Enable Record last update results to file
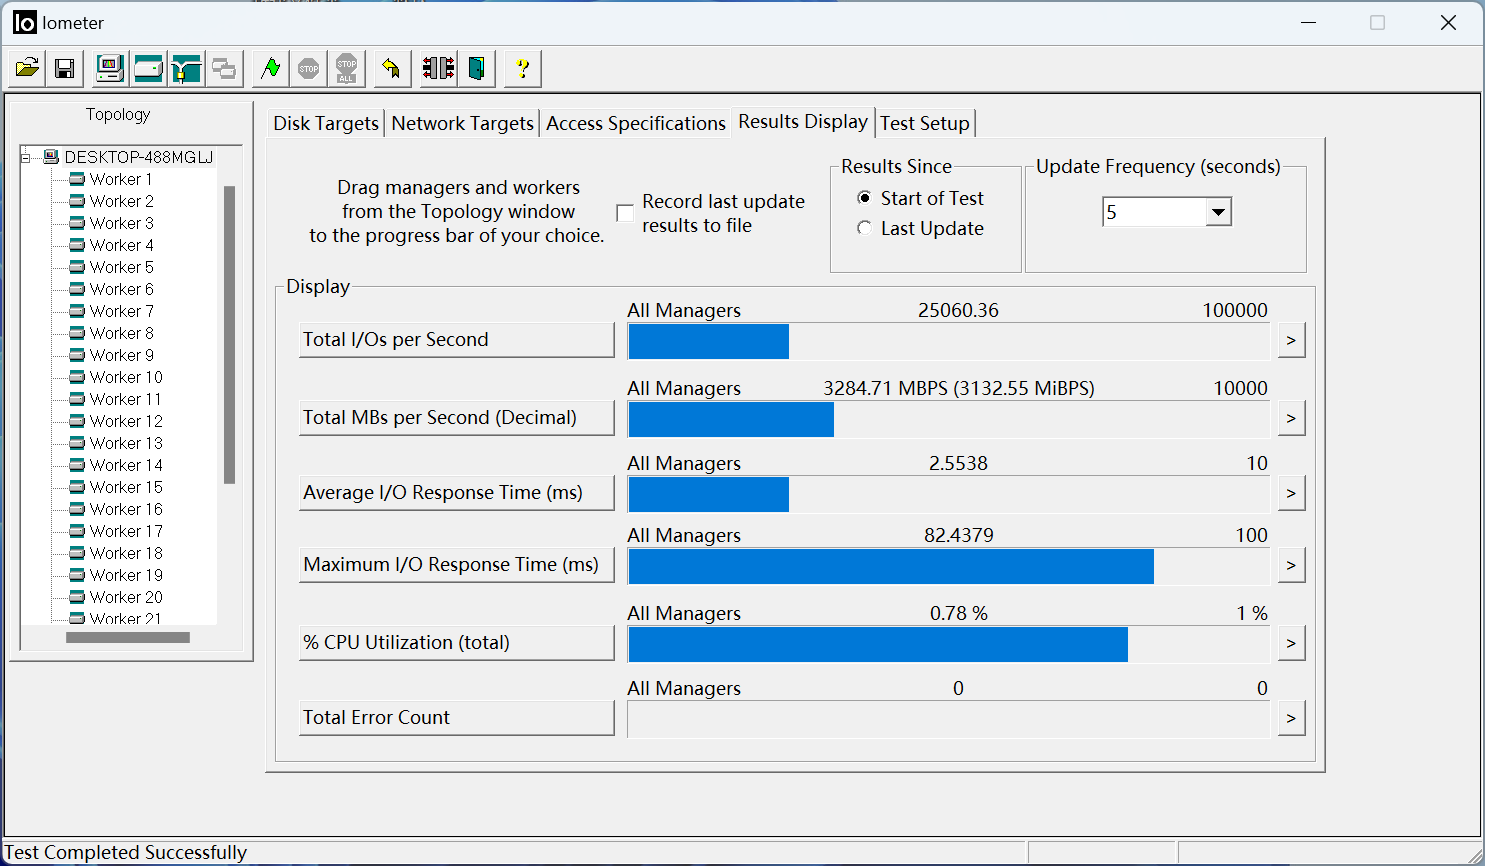Image resolution: width=1485 pixels, height=866 pixels. click(625, 213)
